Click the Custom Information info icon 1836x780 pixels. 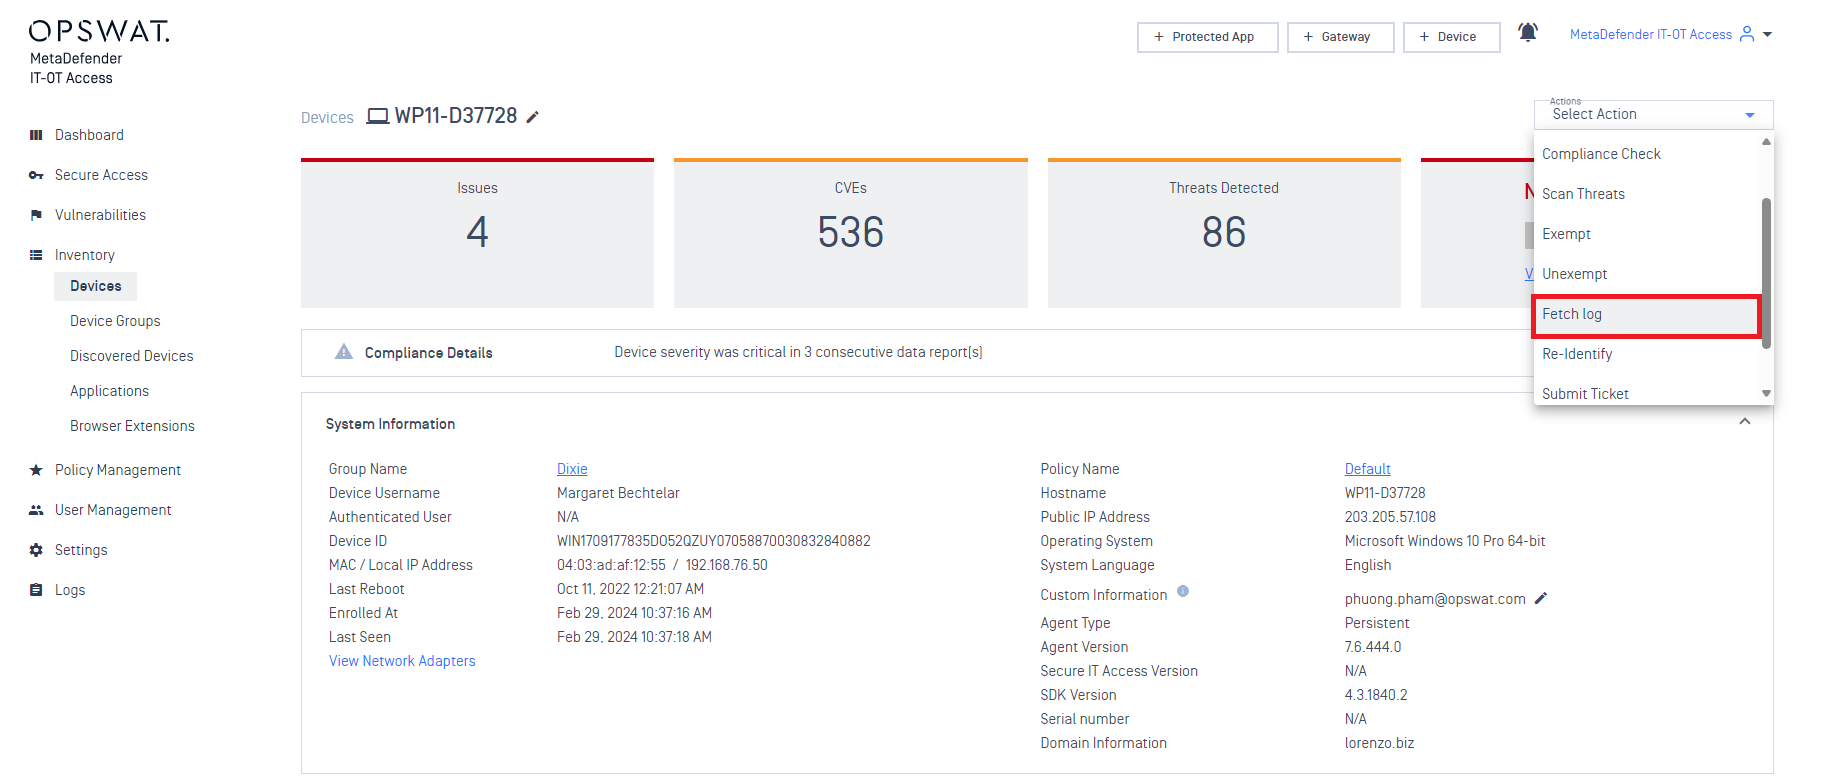pyautogui.click(x=1183, y=591)
